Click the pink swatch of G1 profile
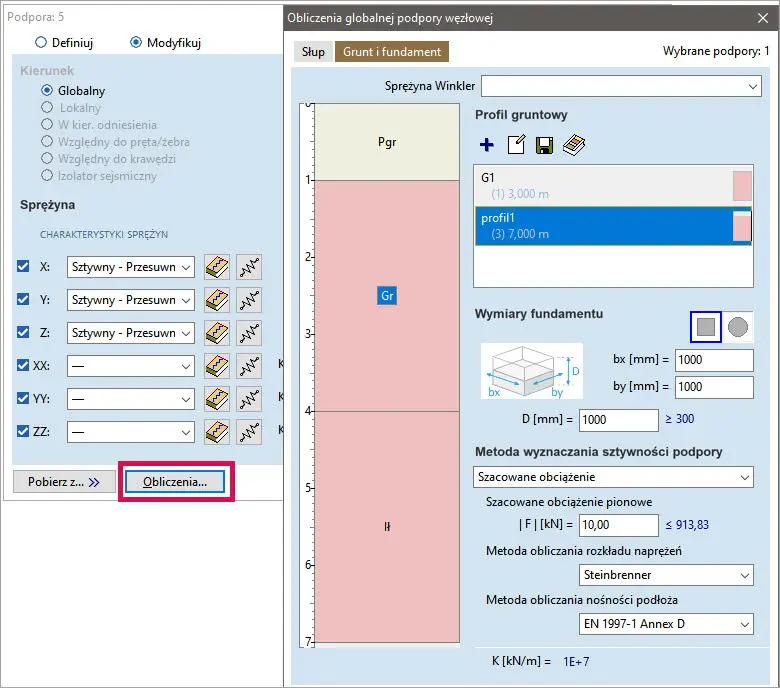The height and width of the screenshot is (688, 780). point(741,185)
